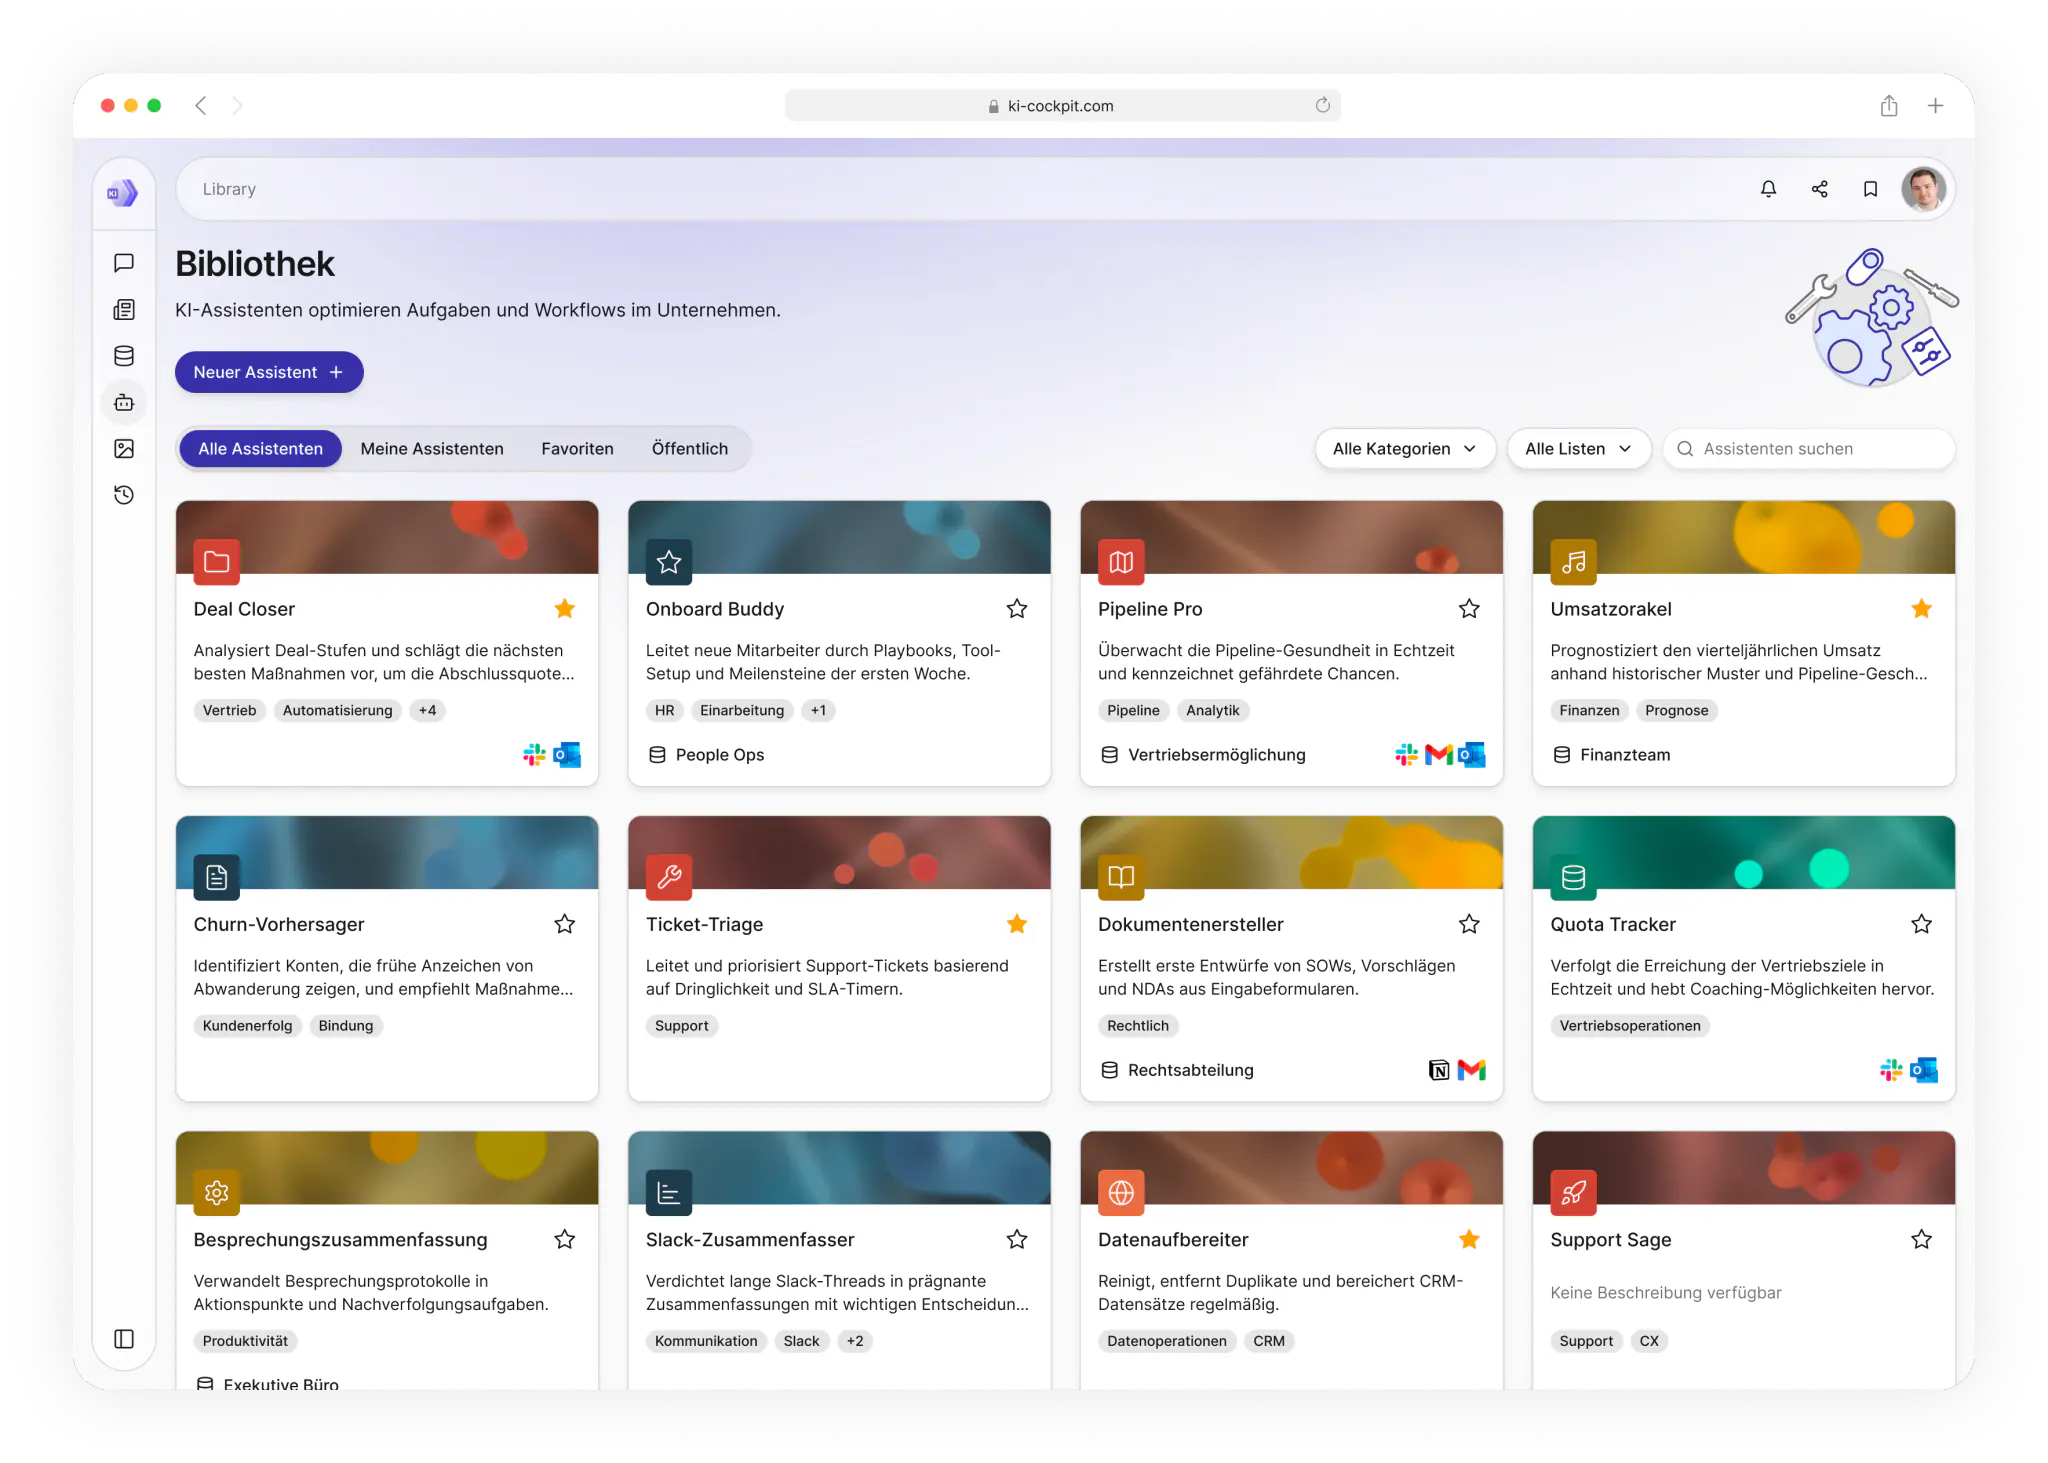
Task: Favorite Quota Tracker with star
Action: pos(1921,924)
